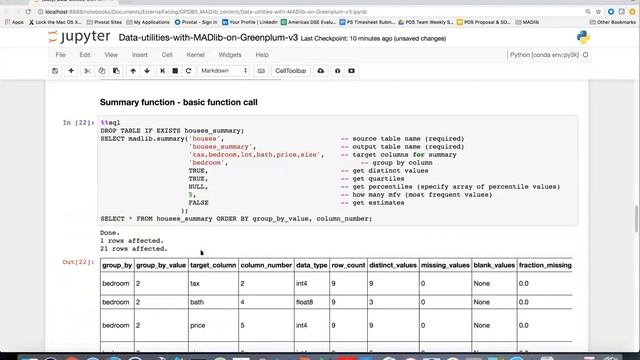Click the group_by column header
The width and height of the screenshot is (640, 360).
(x=117, y=265)
